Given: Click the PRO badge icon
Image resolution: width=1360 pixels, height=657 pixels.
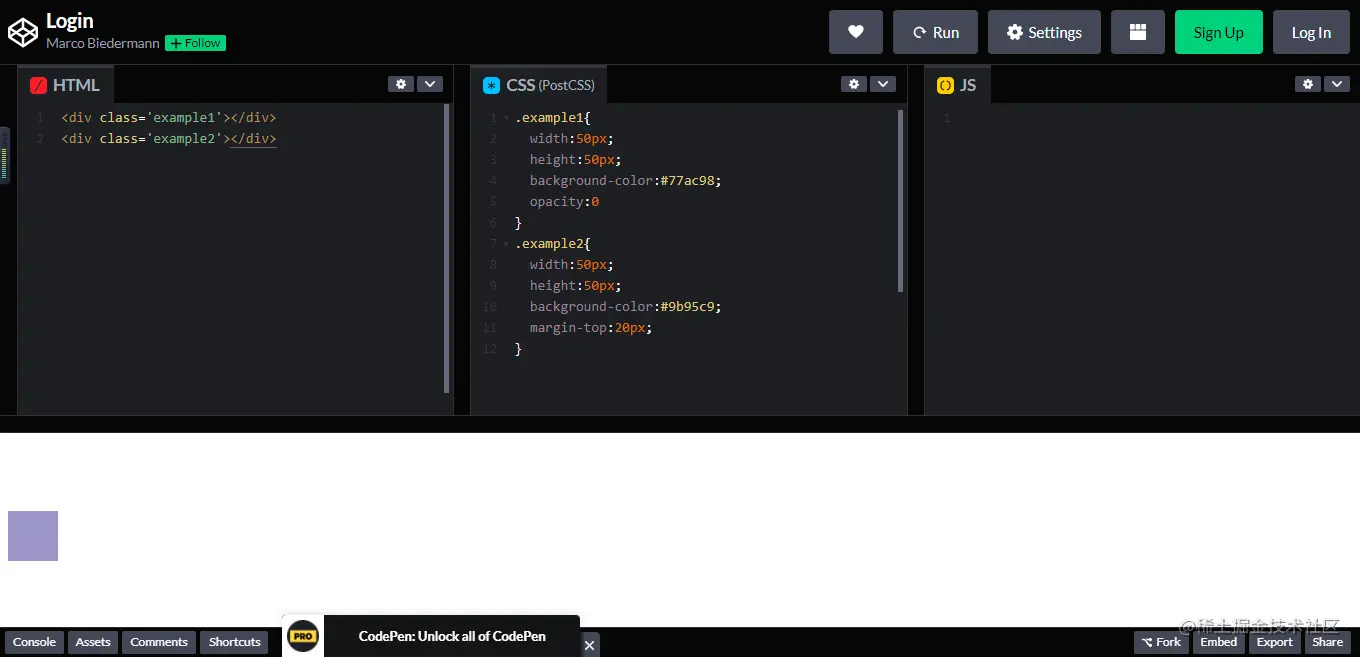Looking at the screenshot, I should (303, 636).
